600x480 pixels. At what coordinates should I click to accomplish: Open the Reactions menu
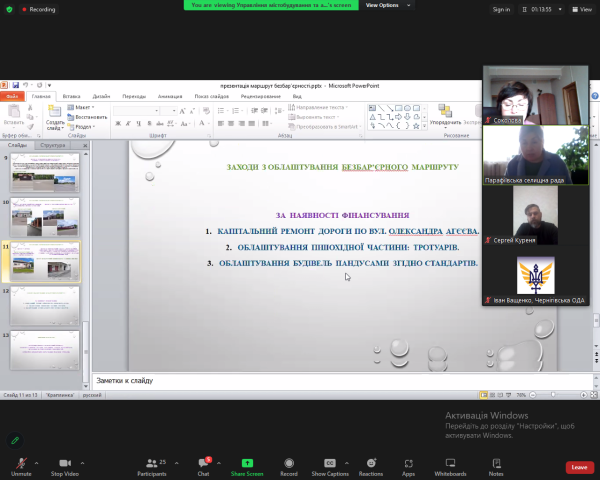(371, 464)
